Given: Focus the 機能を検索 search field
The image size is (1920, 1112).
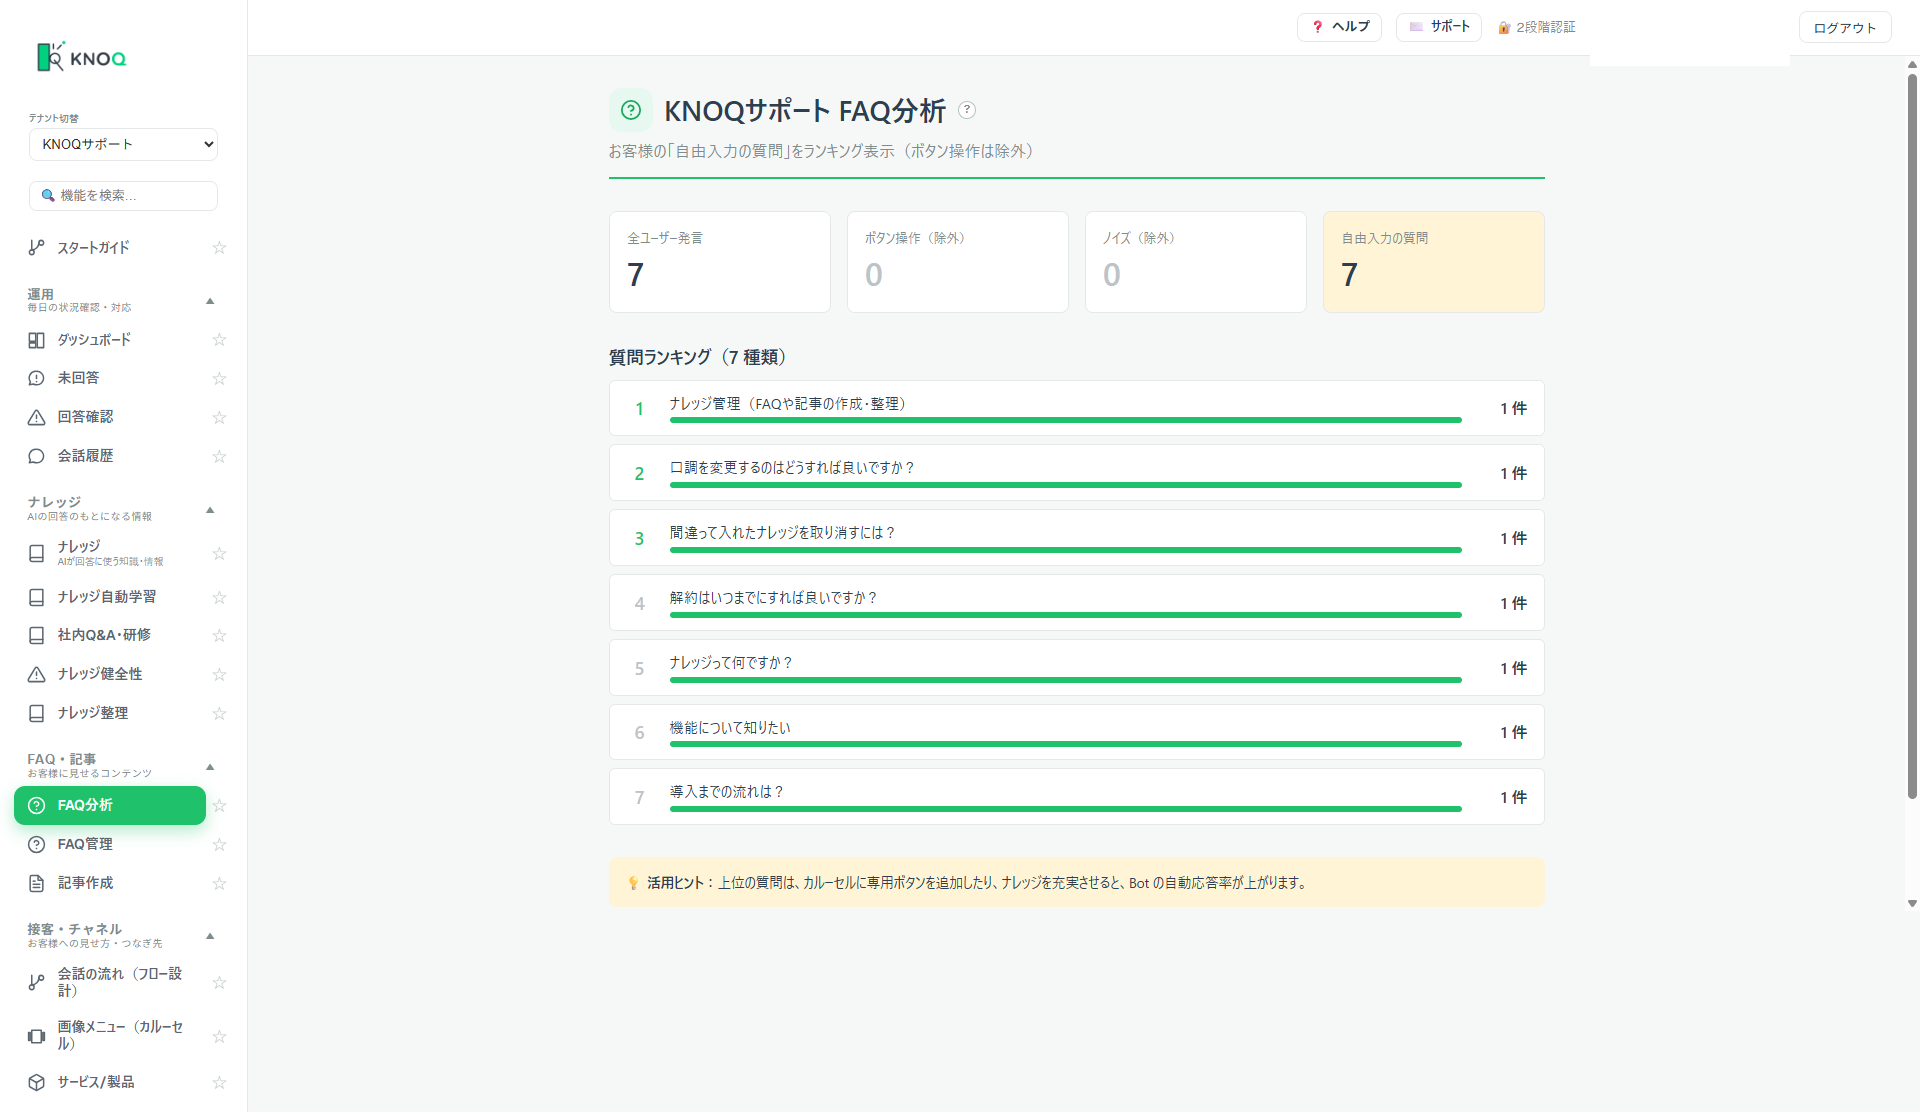Looking at the screenshot, I should 123,196.
